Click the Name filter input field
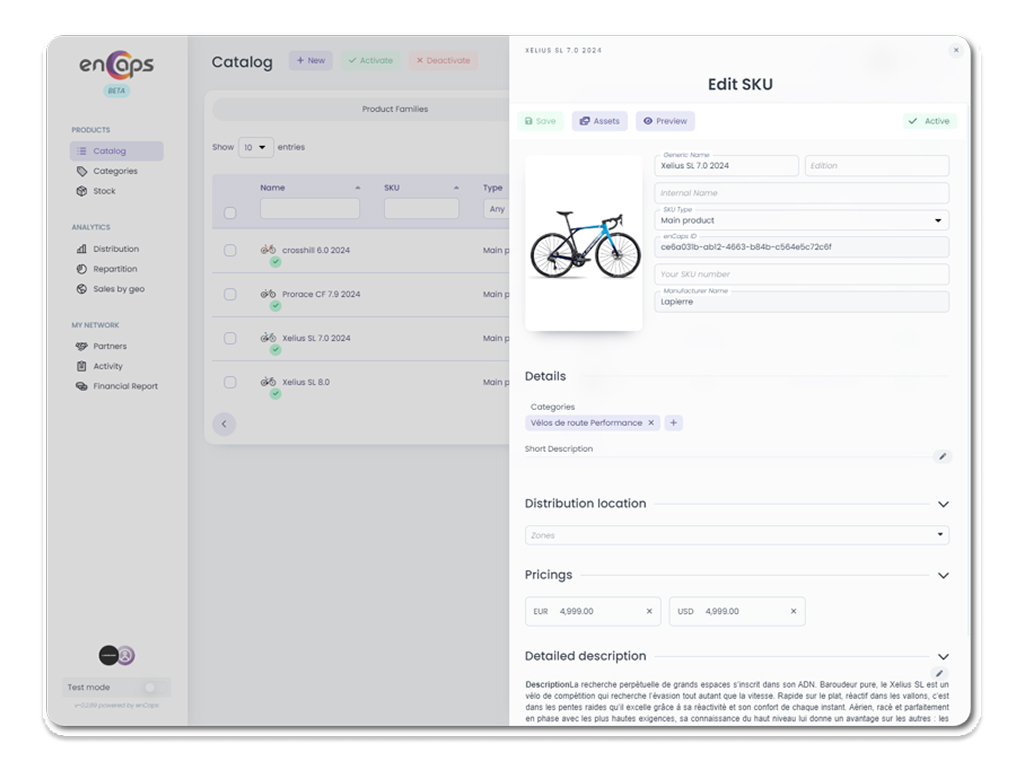Screen dimensions: 1024x768 [310, 209]
